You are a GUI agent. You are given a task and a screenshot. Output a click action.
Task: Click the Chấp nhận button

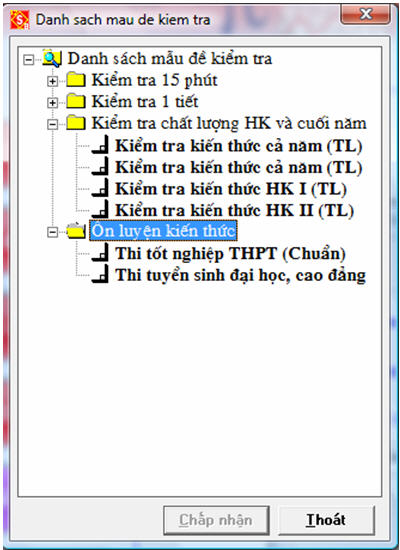point(216,520)
